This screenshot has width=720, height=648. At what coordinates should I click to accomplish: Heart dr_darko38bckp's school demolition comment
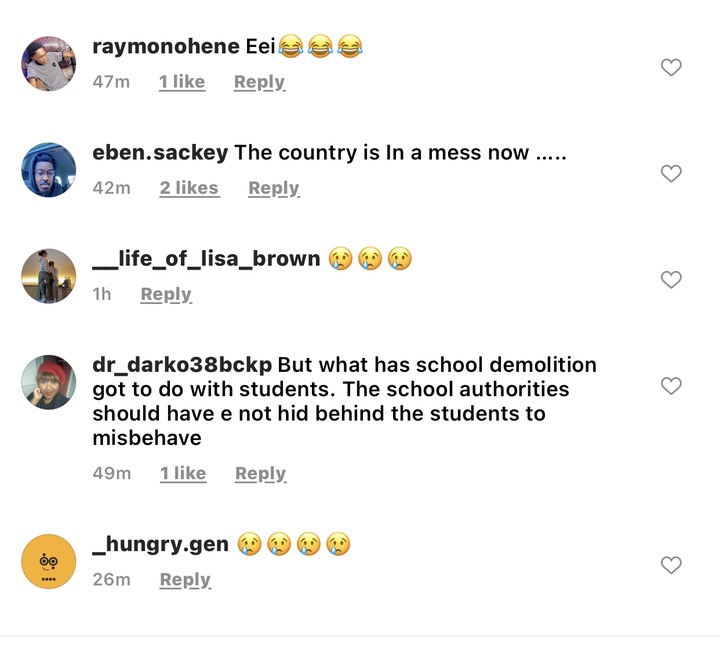[671, 386]
